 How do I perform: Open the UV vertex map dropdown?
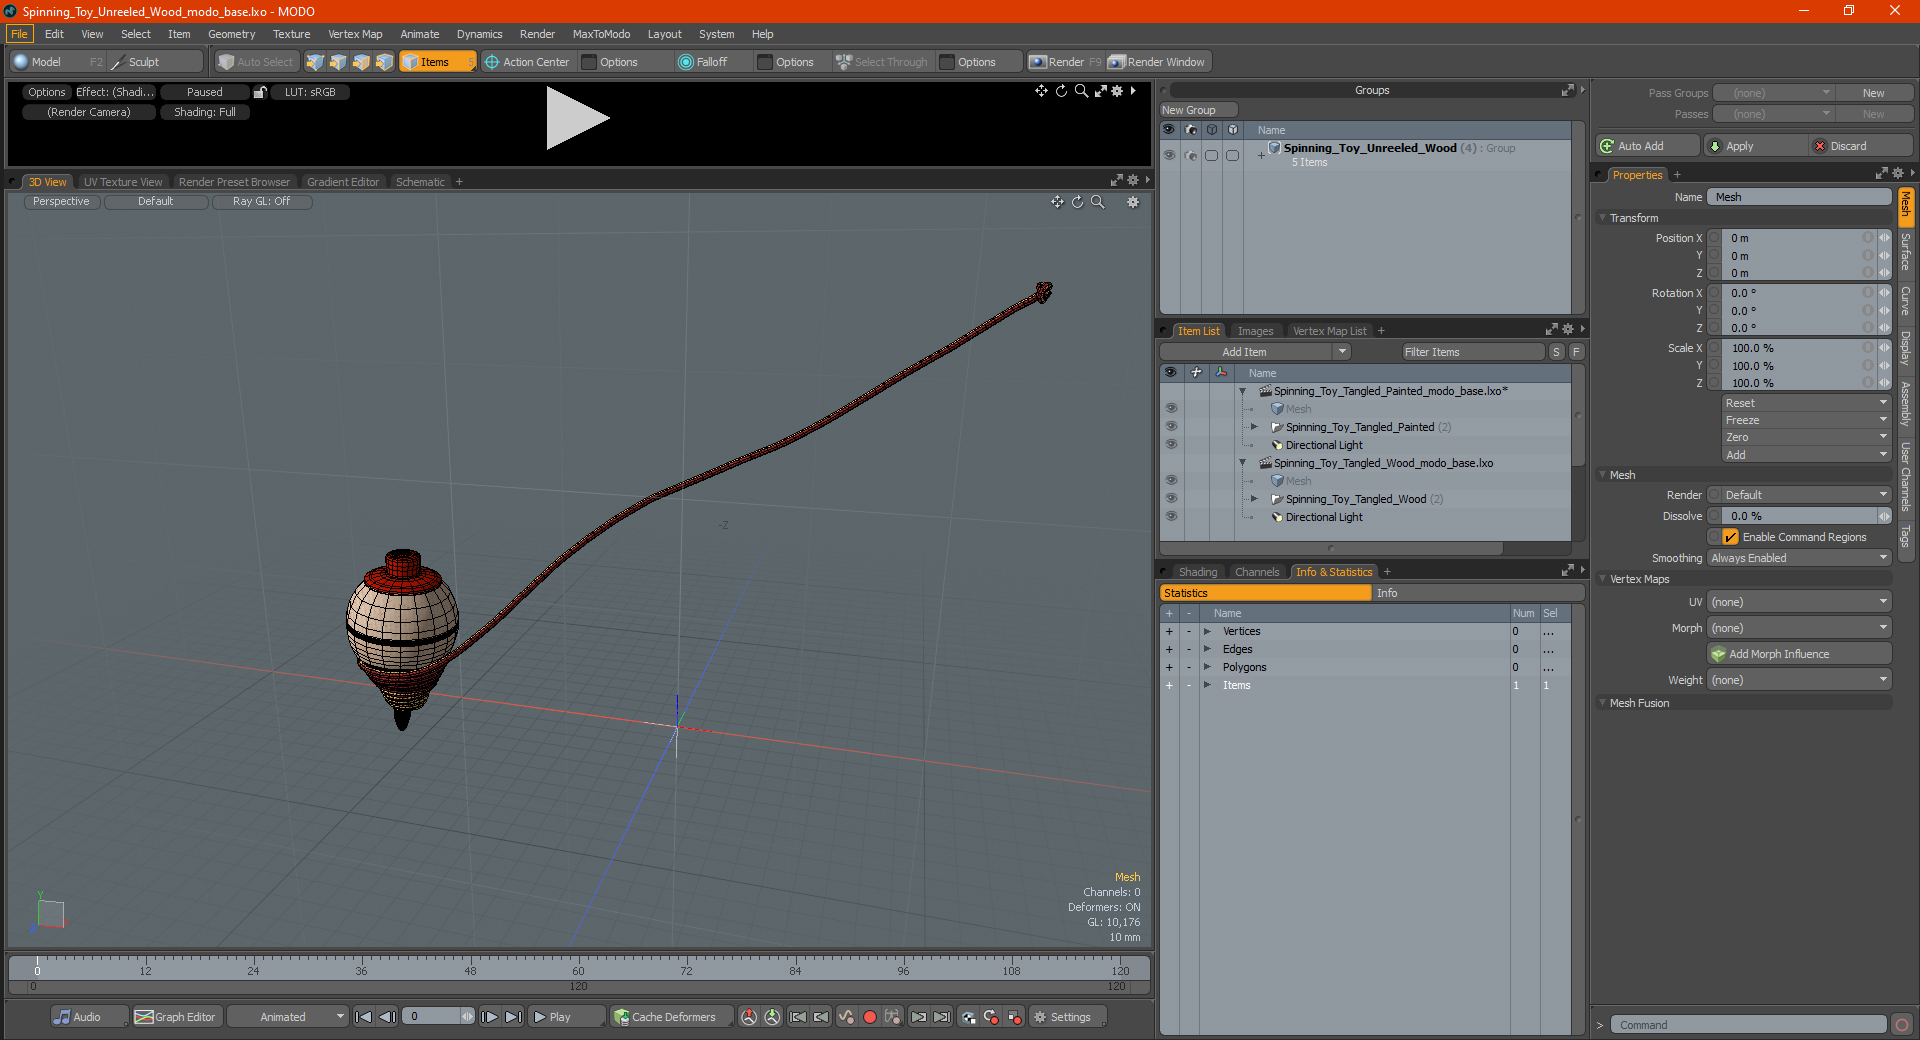1799,602
